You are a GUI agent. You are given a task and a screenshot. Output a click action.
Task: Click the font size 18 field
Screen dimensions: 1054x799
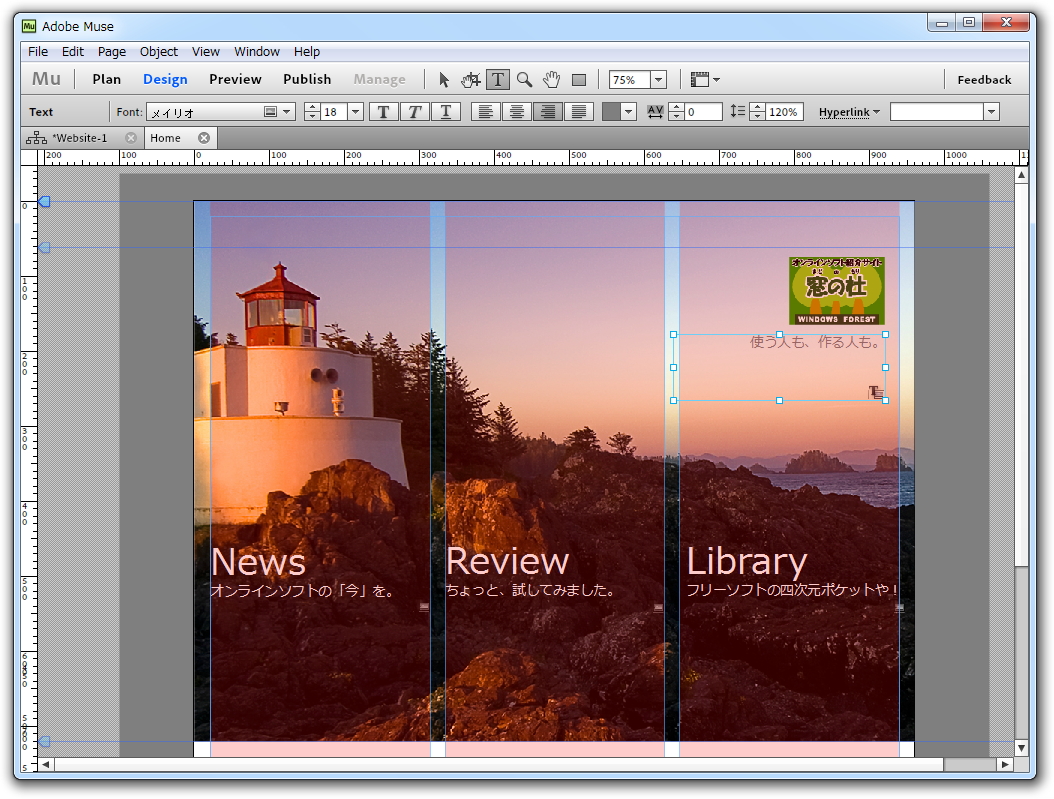pos(333,112)
